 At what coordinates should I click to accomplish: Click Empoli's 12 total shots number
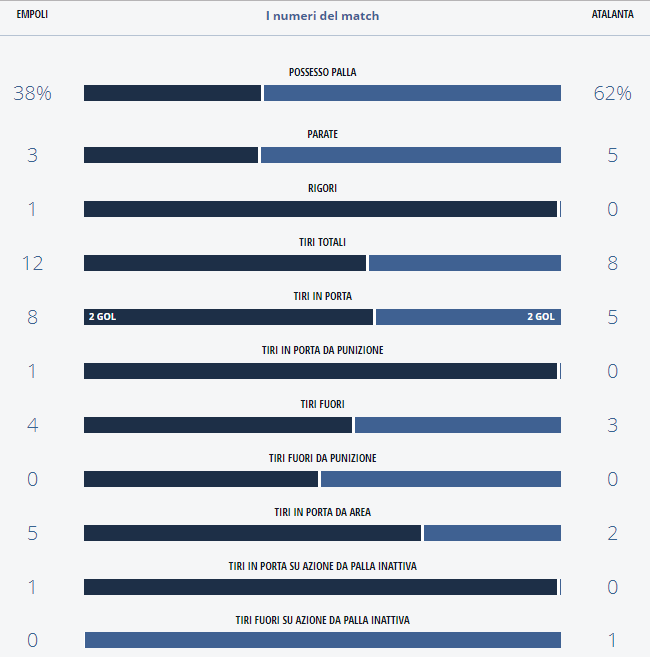click(32, 263)
